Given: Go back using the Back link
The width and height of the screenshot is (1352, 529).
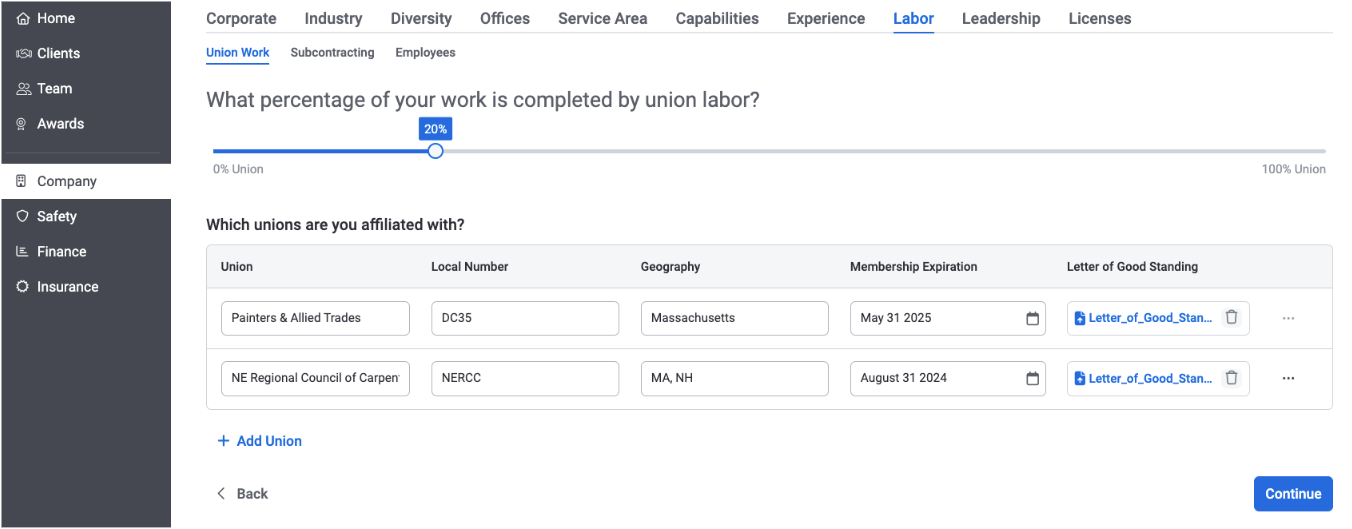Looking at the screenshot, I should coord(243,494).
